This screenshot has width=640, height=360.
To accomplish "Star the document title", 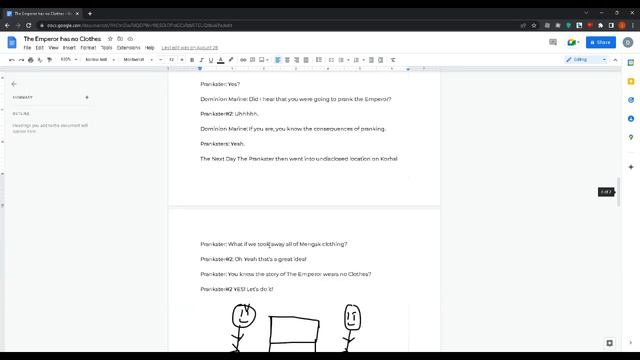I will (110, 39).
